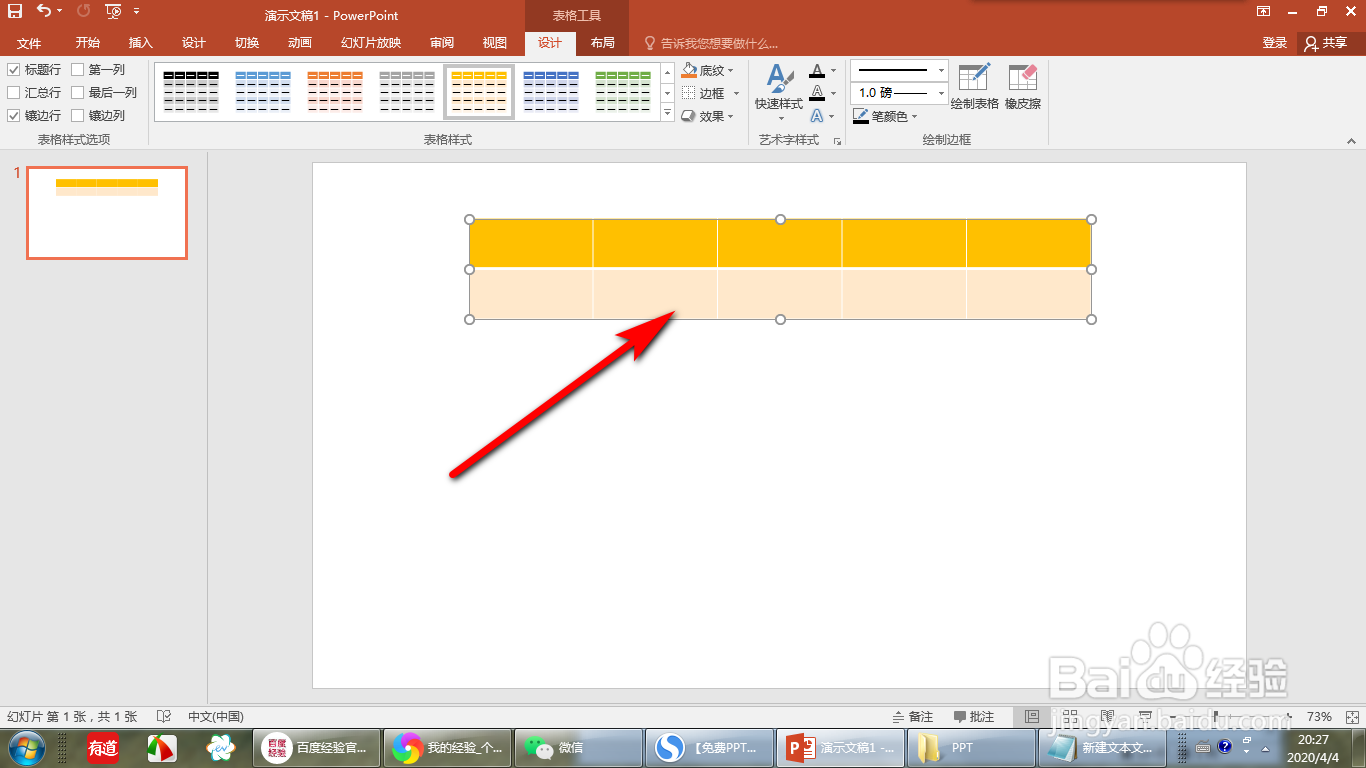Click the zoom slider in status bar
1366x768 pixels.
[x=1215, y=717]
